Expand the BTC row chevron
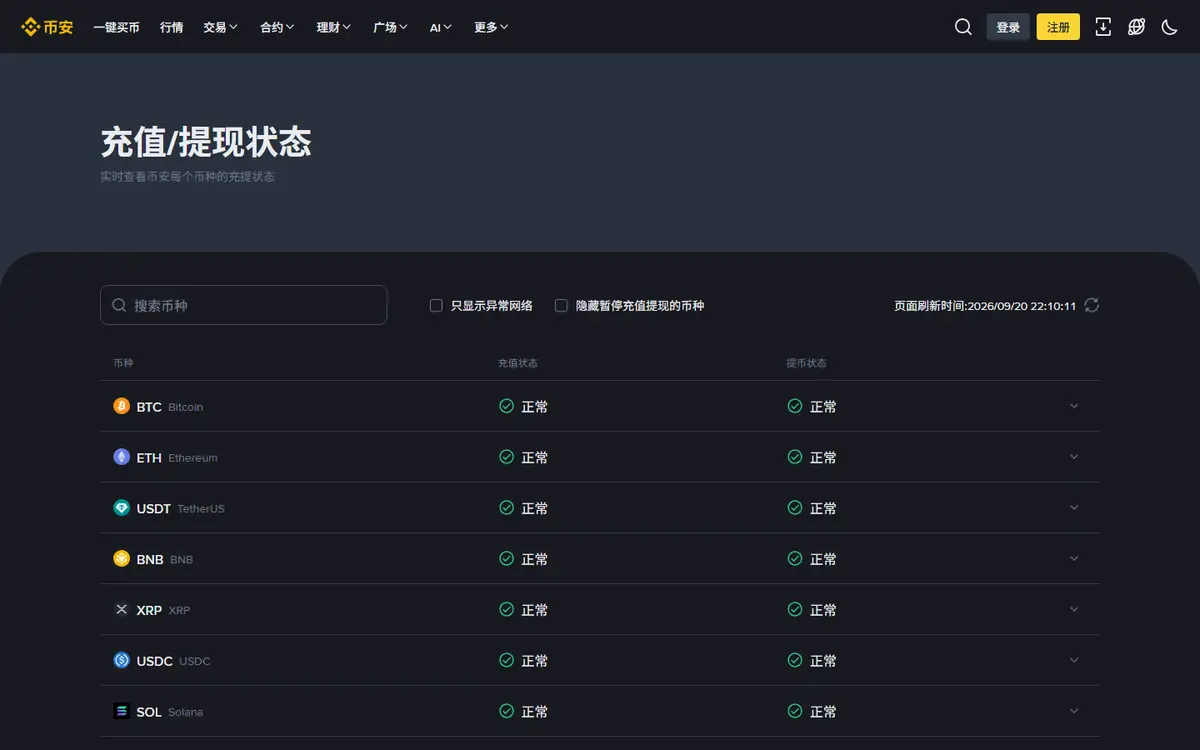The image size is (1200, 750). coord(1074,406)
